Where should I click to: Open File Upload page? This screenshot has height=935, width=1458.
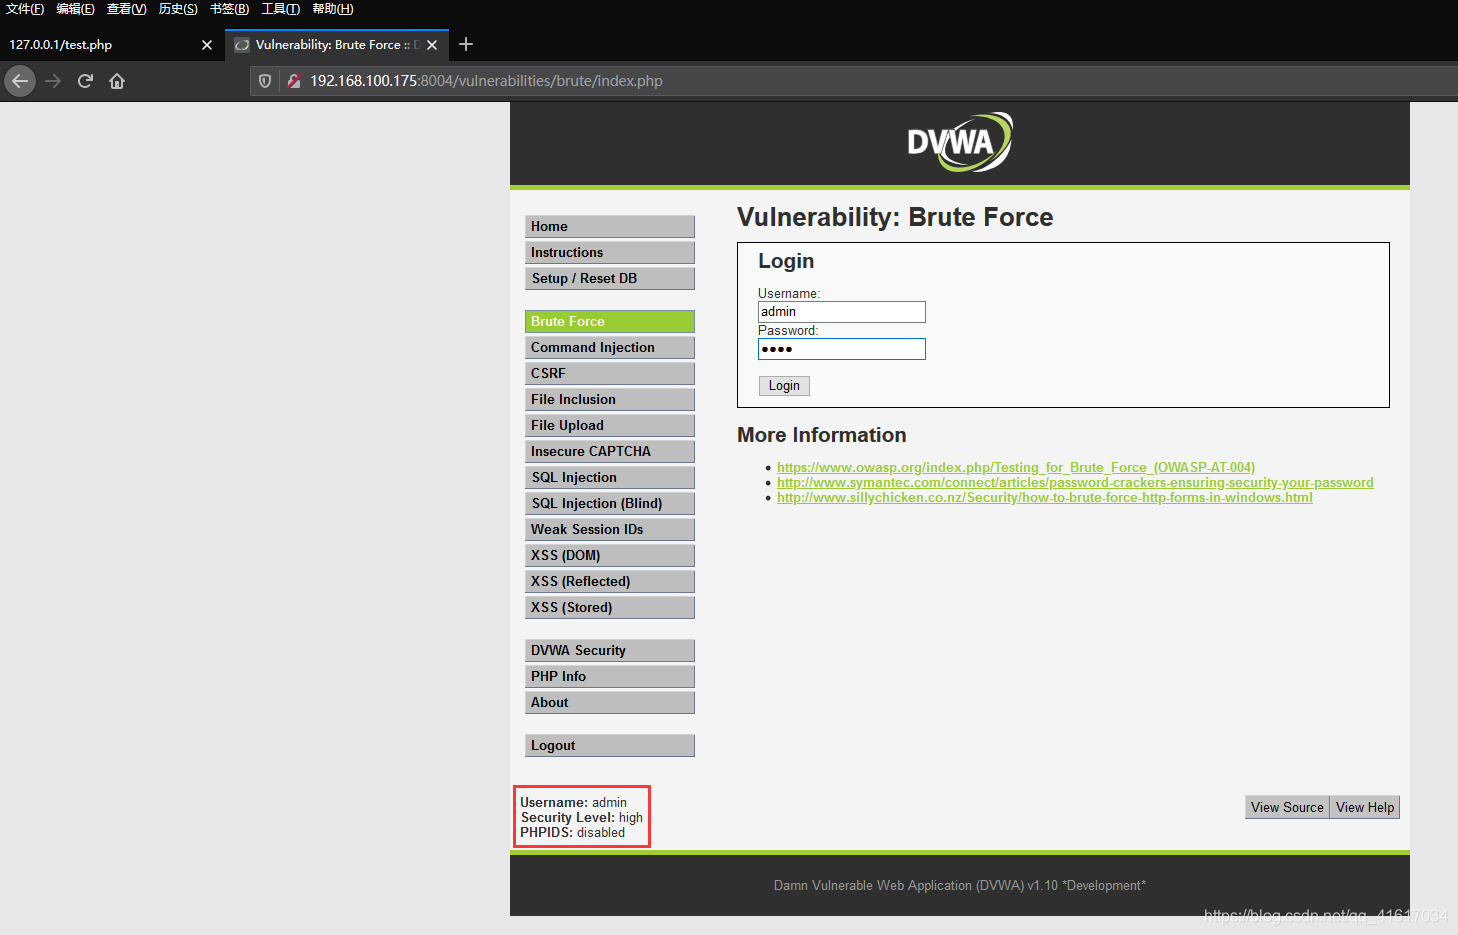coord(610,425)
